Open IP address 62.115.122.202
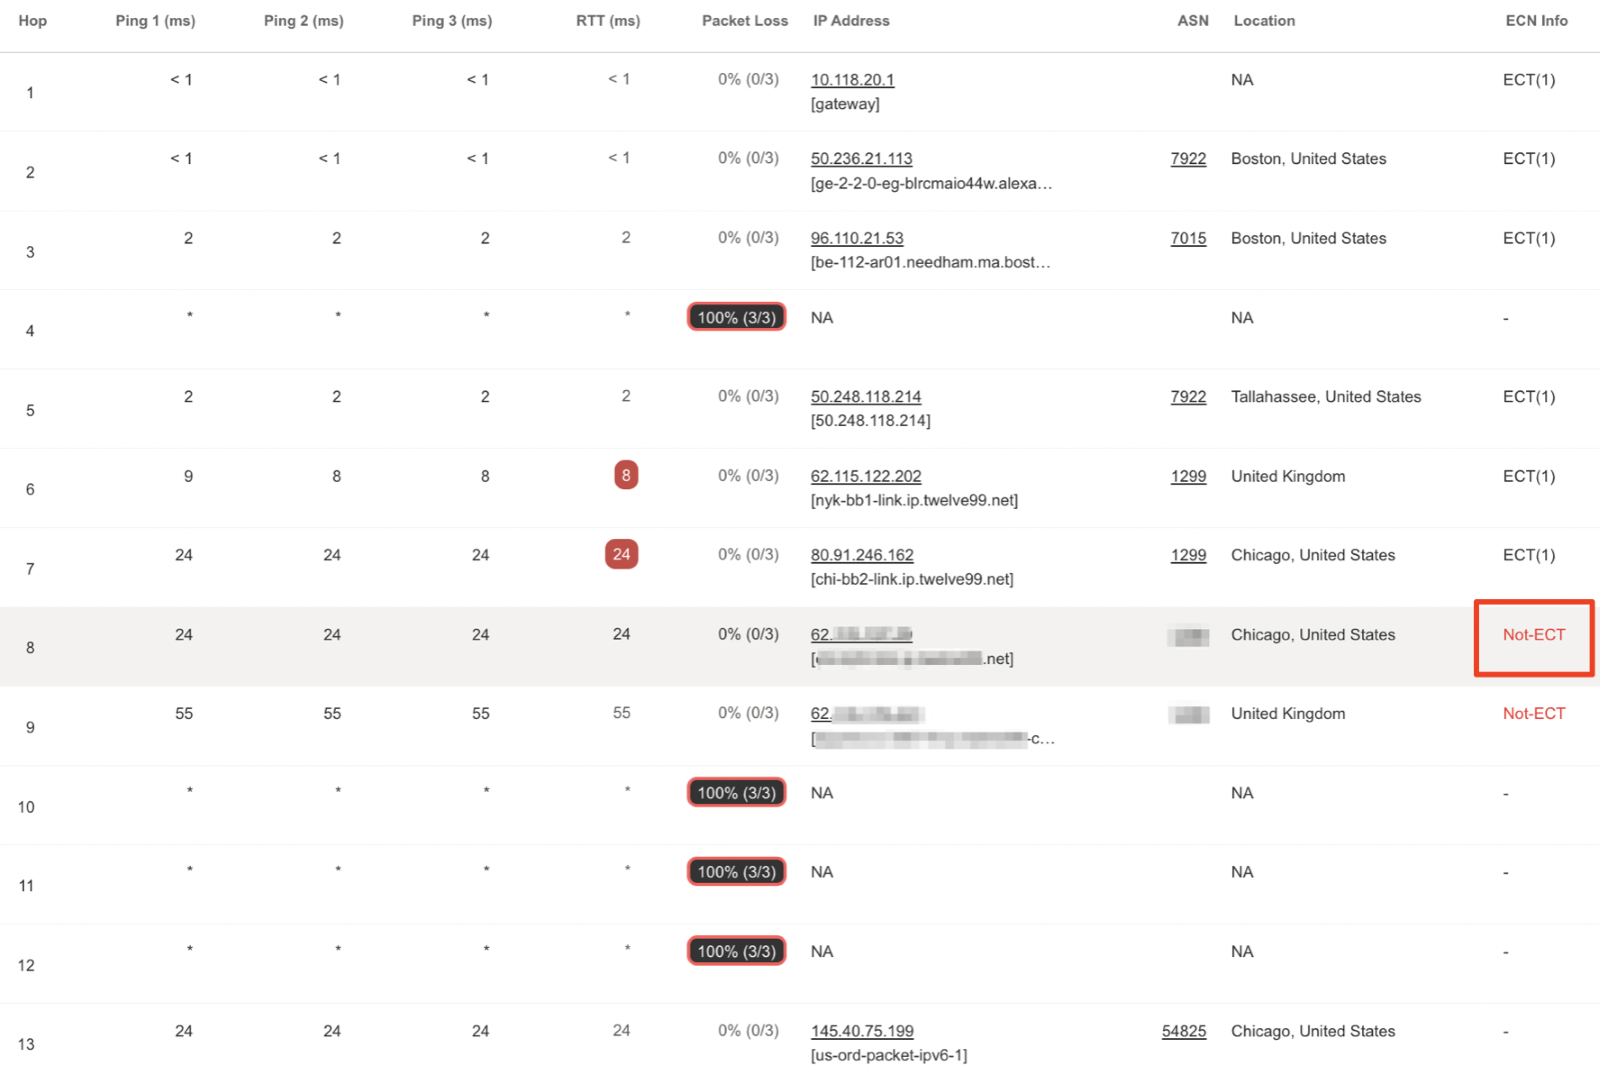 [866, 476]
